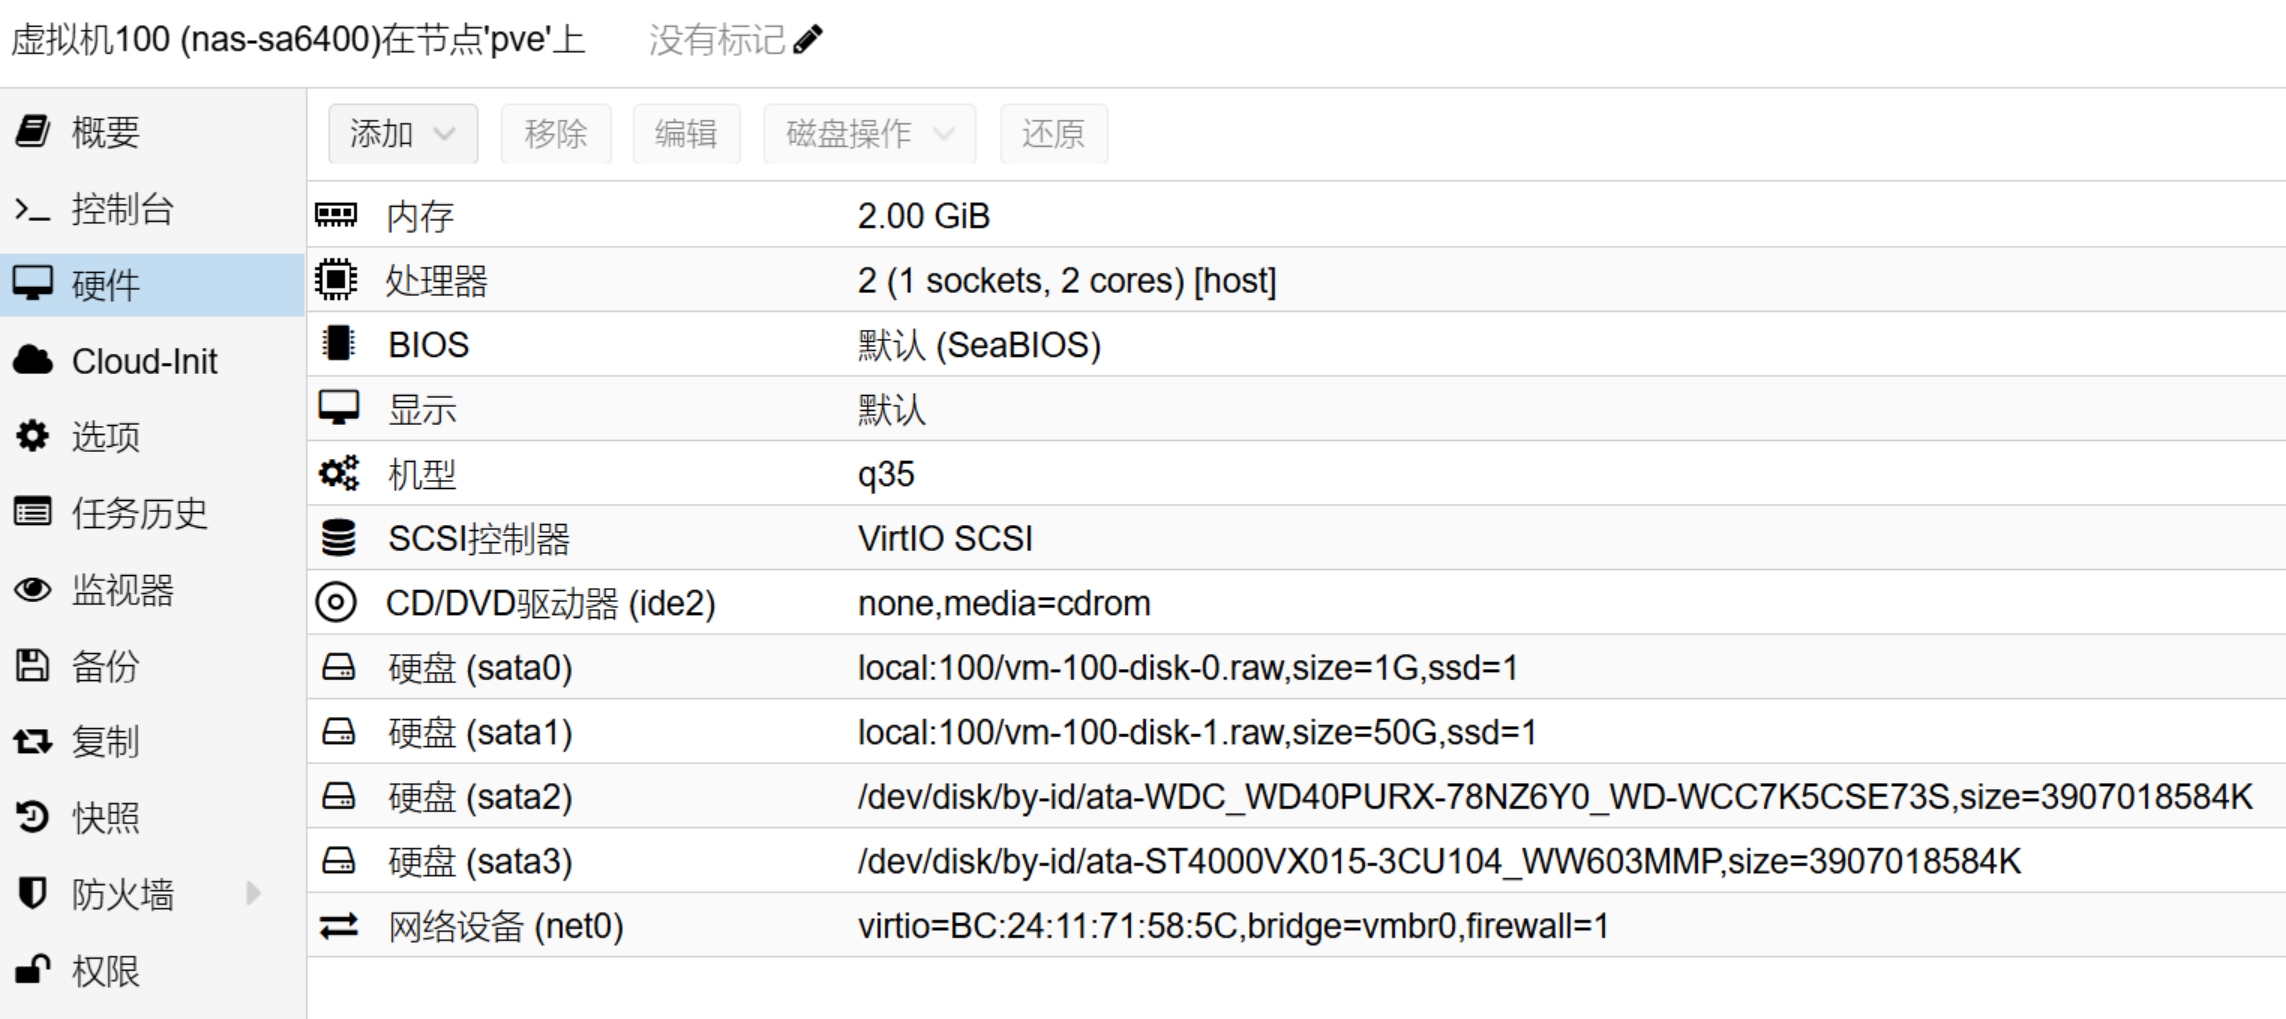Click the memory (内存) RAM icon
Image resolution: width=2286 pixels, height=1019 pixels.
click(336, 215)
